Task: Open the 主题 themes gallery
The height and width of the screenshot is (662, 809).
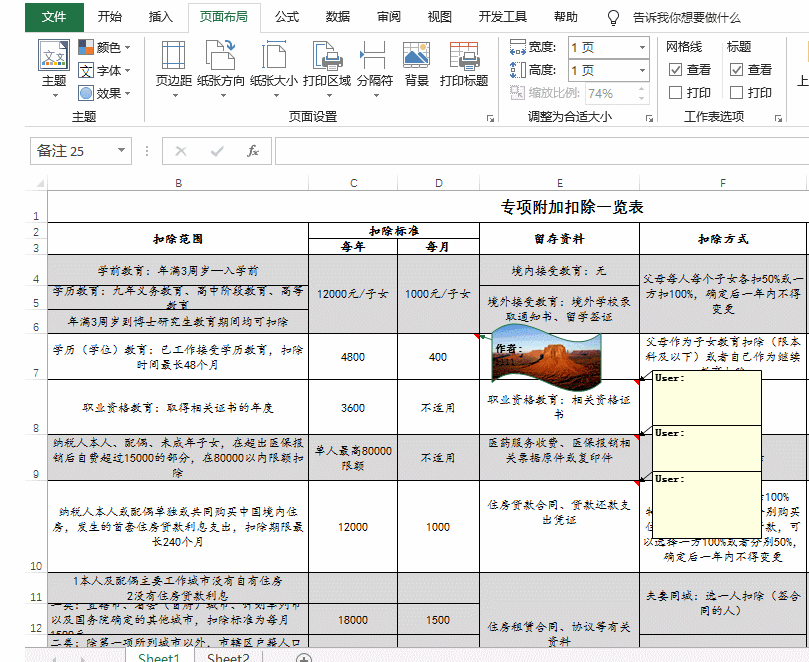Action: [x=54, y=69]
